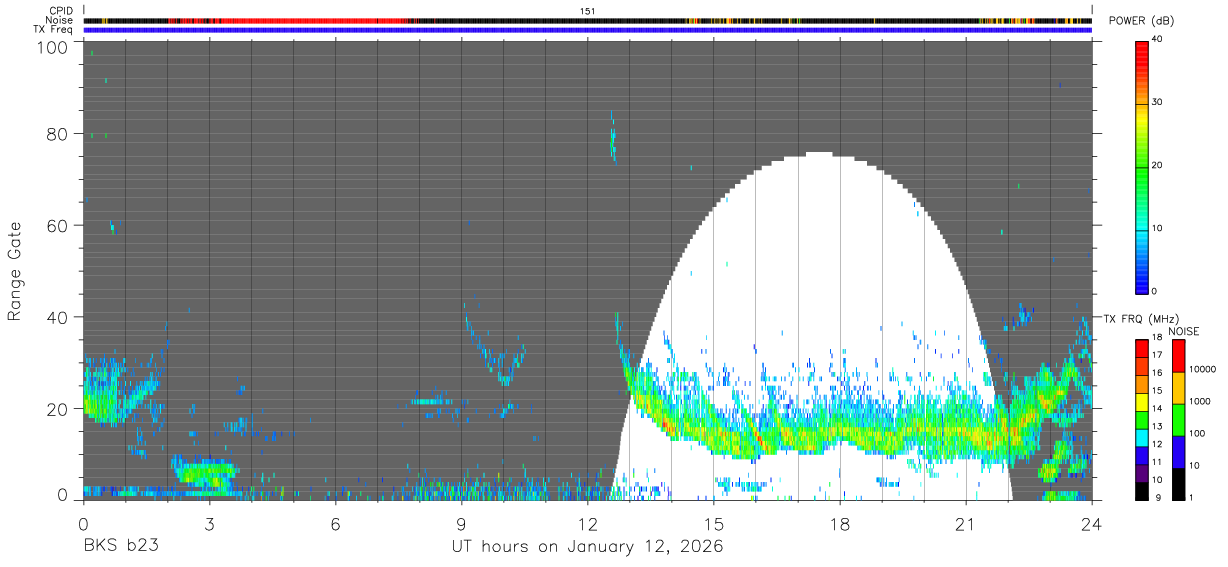Click x-axis tick label '9'

pos(461,524)
